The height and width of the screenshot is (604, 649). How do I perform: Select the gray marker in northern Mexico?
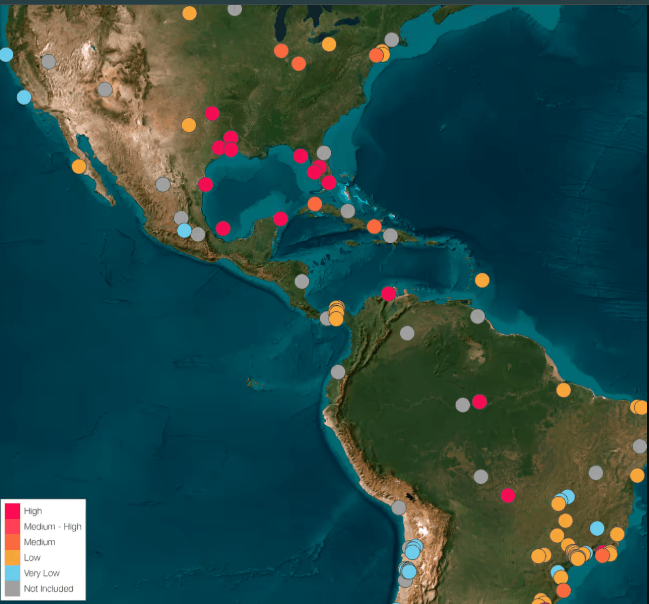coord(163,184)
